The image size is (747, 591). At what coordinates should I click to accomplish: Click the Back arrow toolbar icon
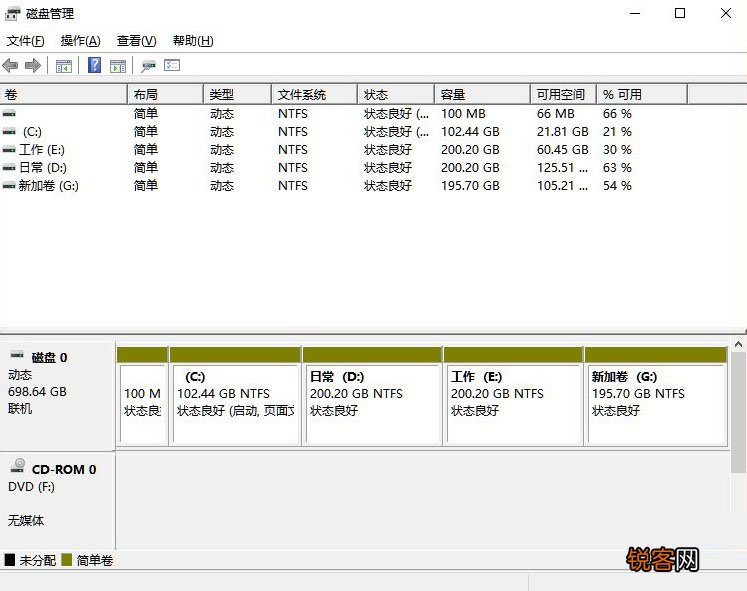pos(10,65)
